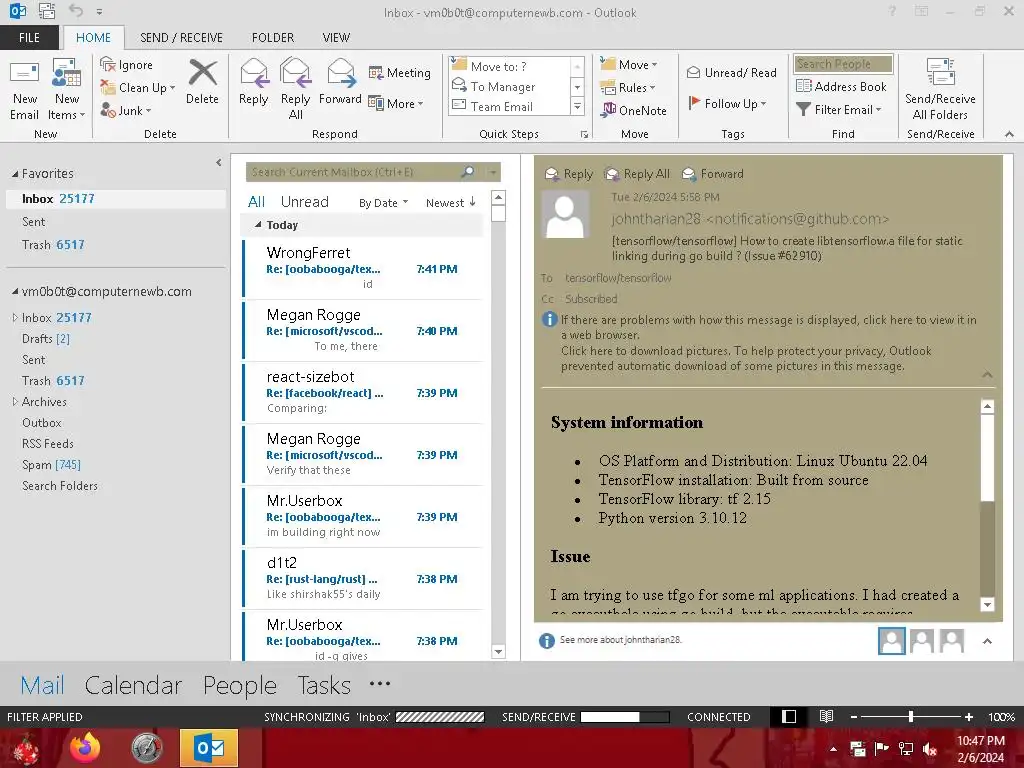Create a New Email message
The image size is (1024, 768).
tap(25, 89)
